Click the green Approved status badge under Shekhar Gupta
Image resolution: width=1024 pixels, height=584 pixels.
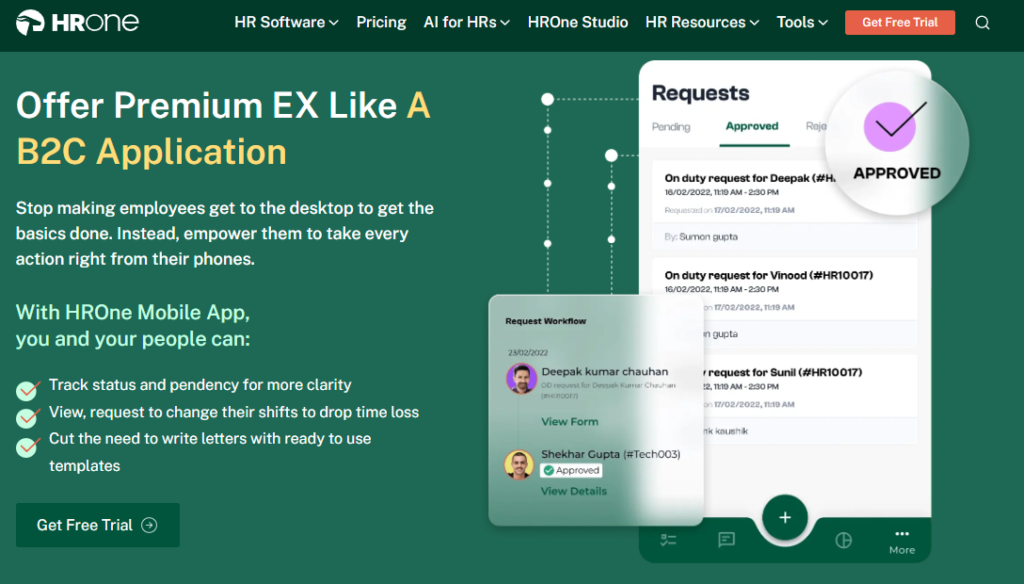tap(571, 470)
